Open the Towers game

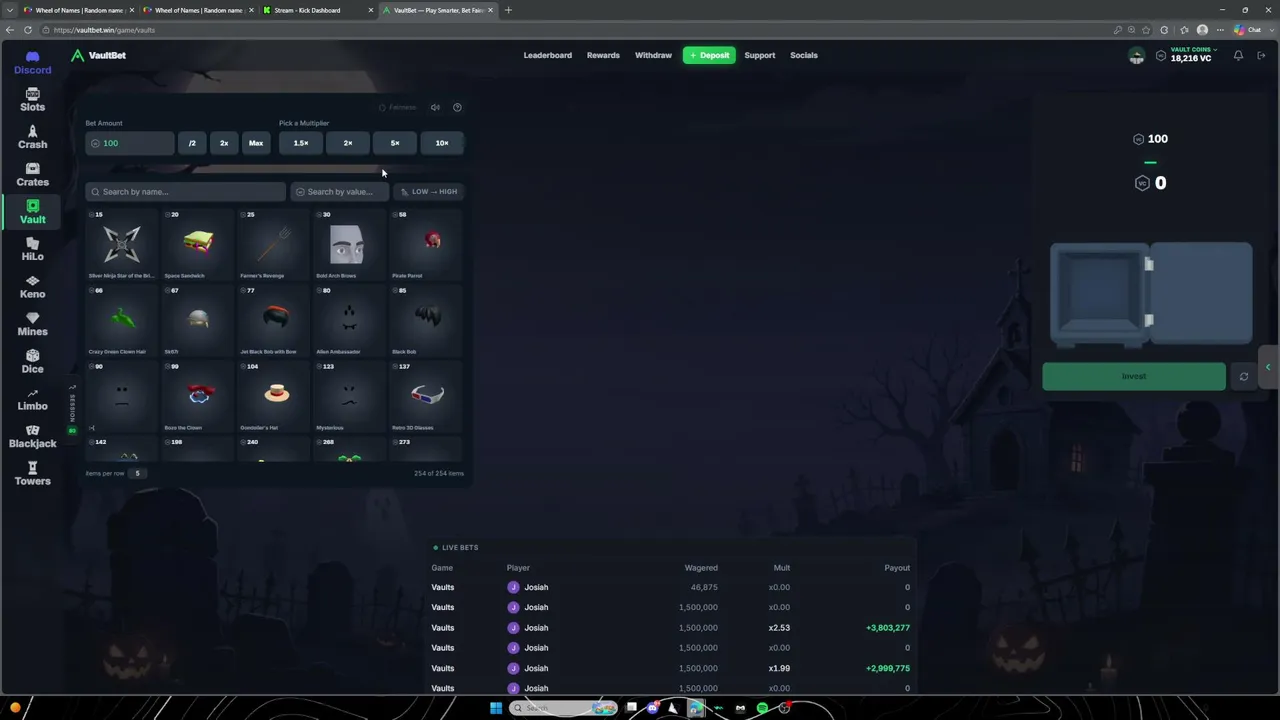[32, 473]
